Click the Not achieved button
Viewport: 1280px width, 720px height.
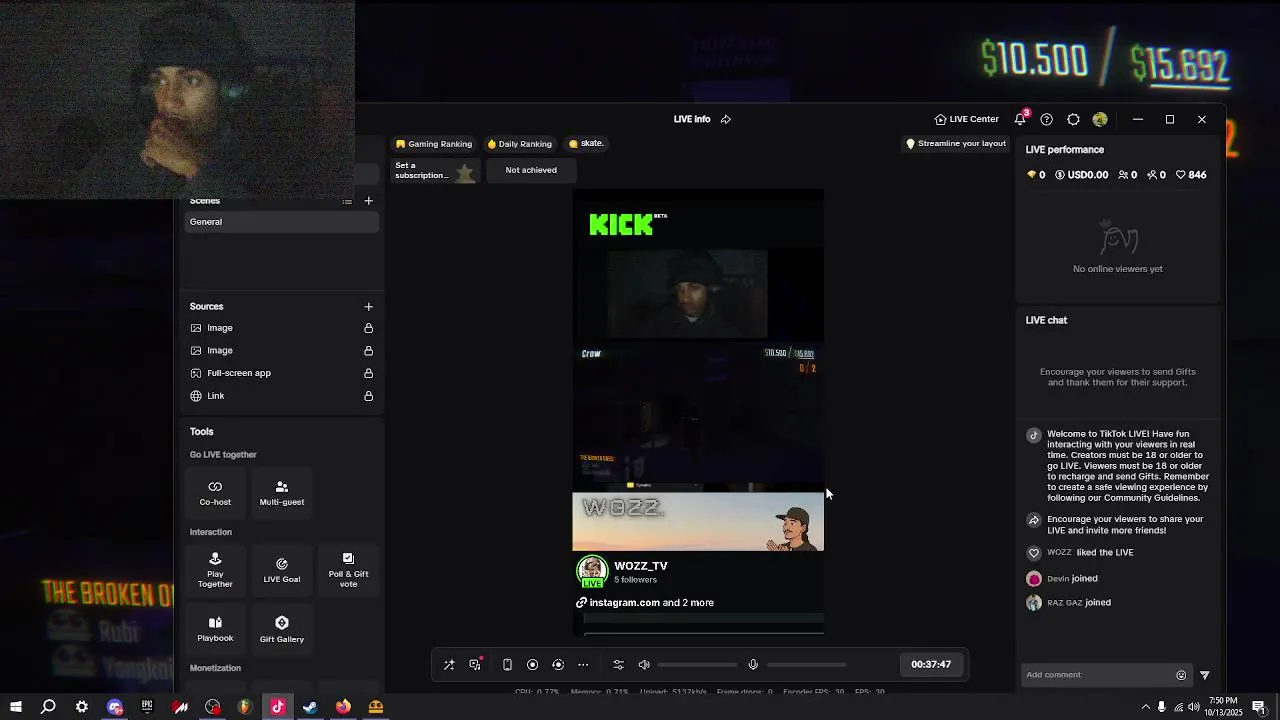pyautogui.click(x=531, y=170)
